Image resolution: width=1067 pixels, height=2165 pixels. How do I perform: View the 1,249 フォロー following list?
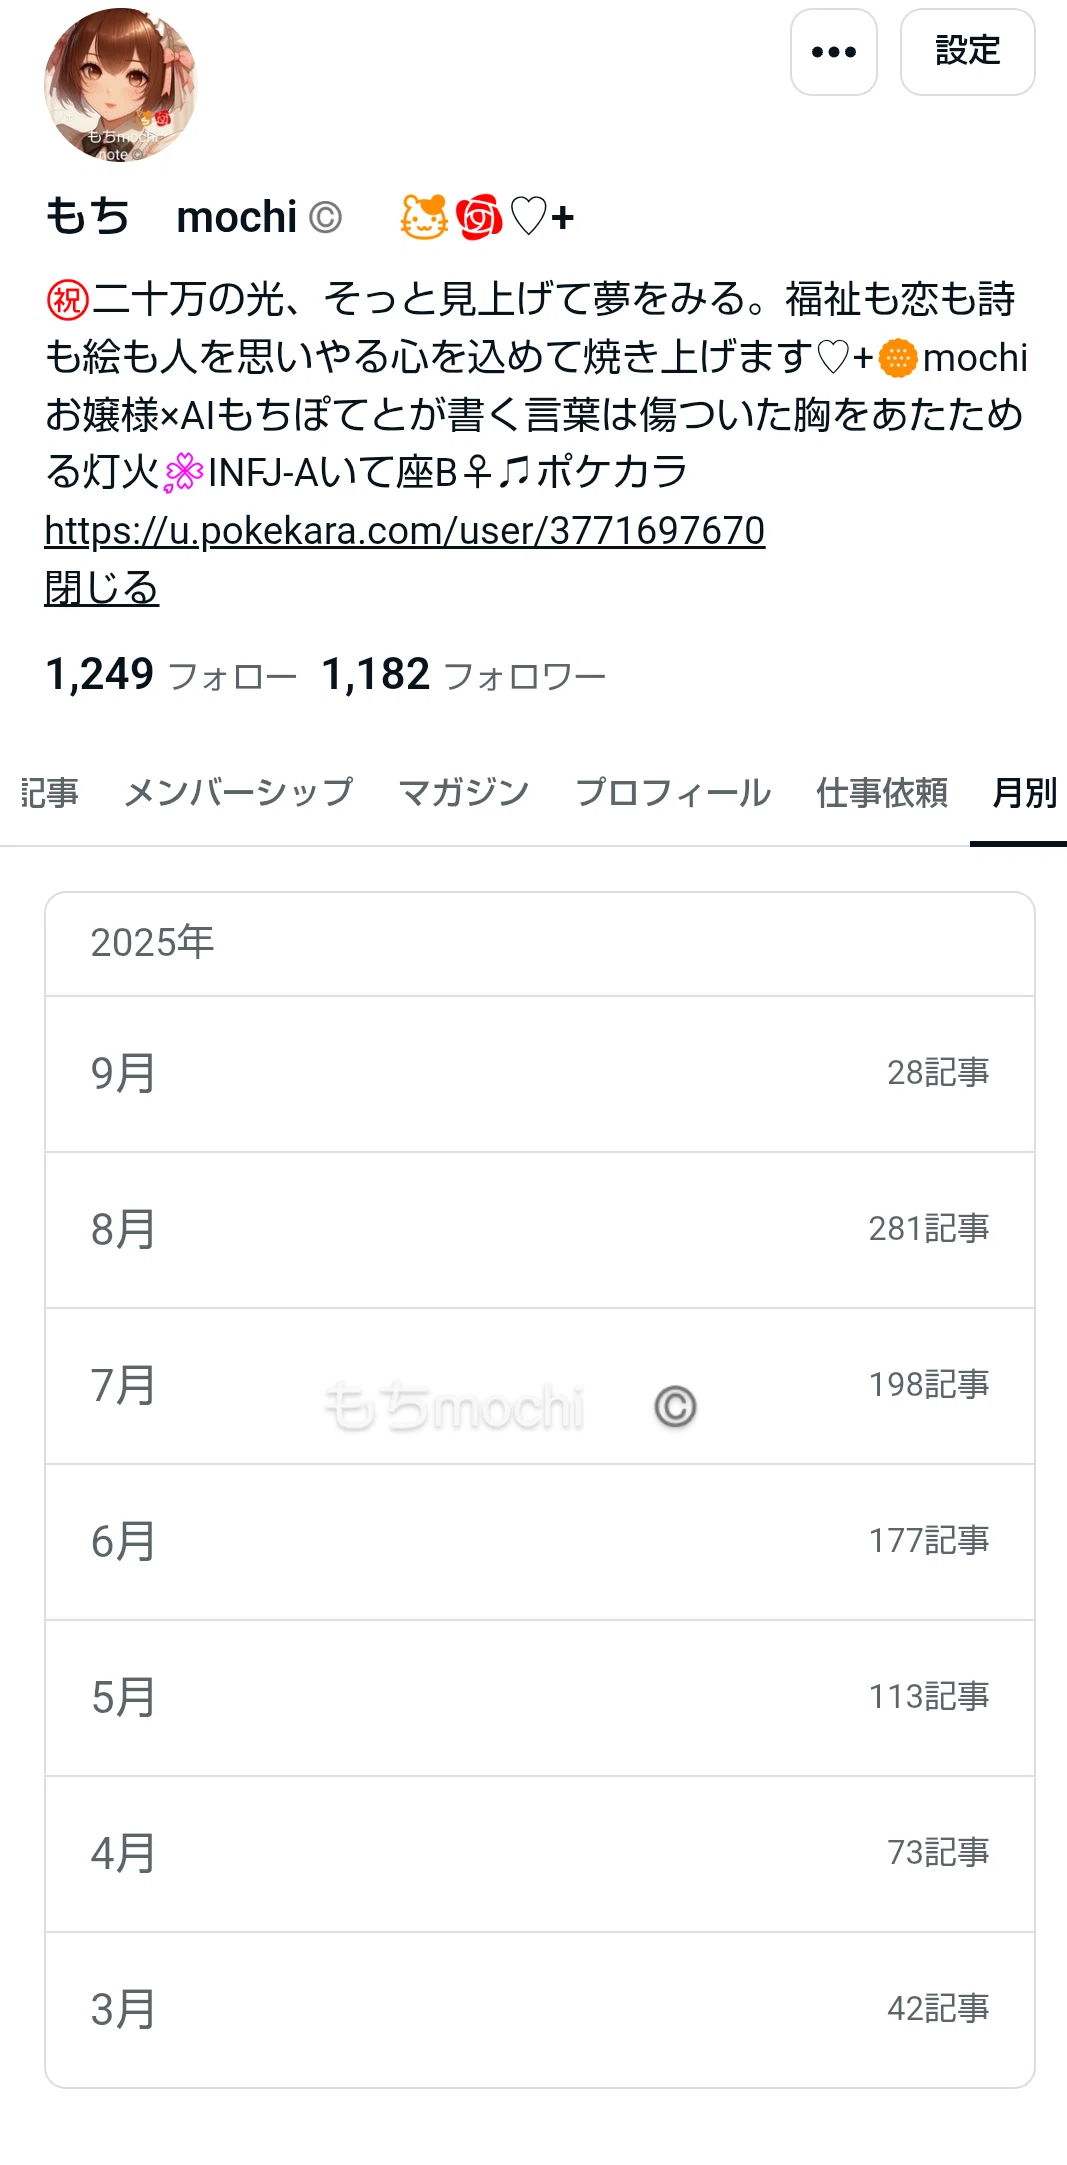click(x=171, y=675)
